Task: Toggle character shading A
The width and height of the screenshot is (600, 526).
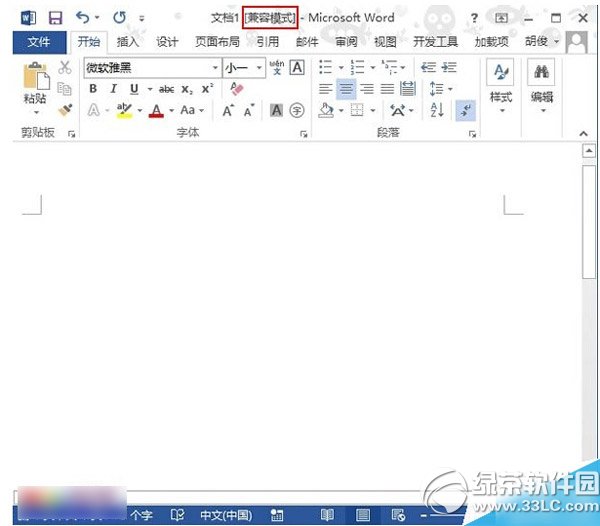Action: coord(276,111)
